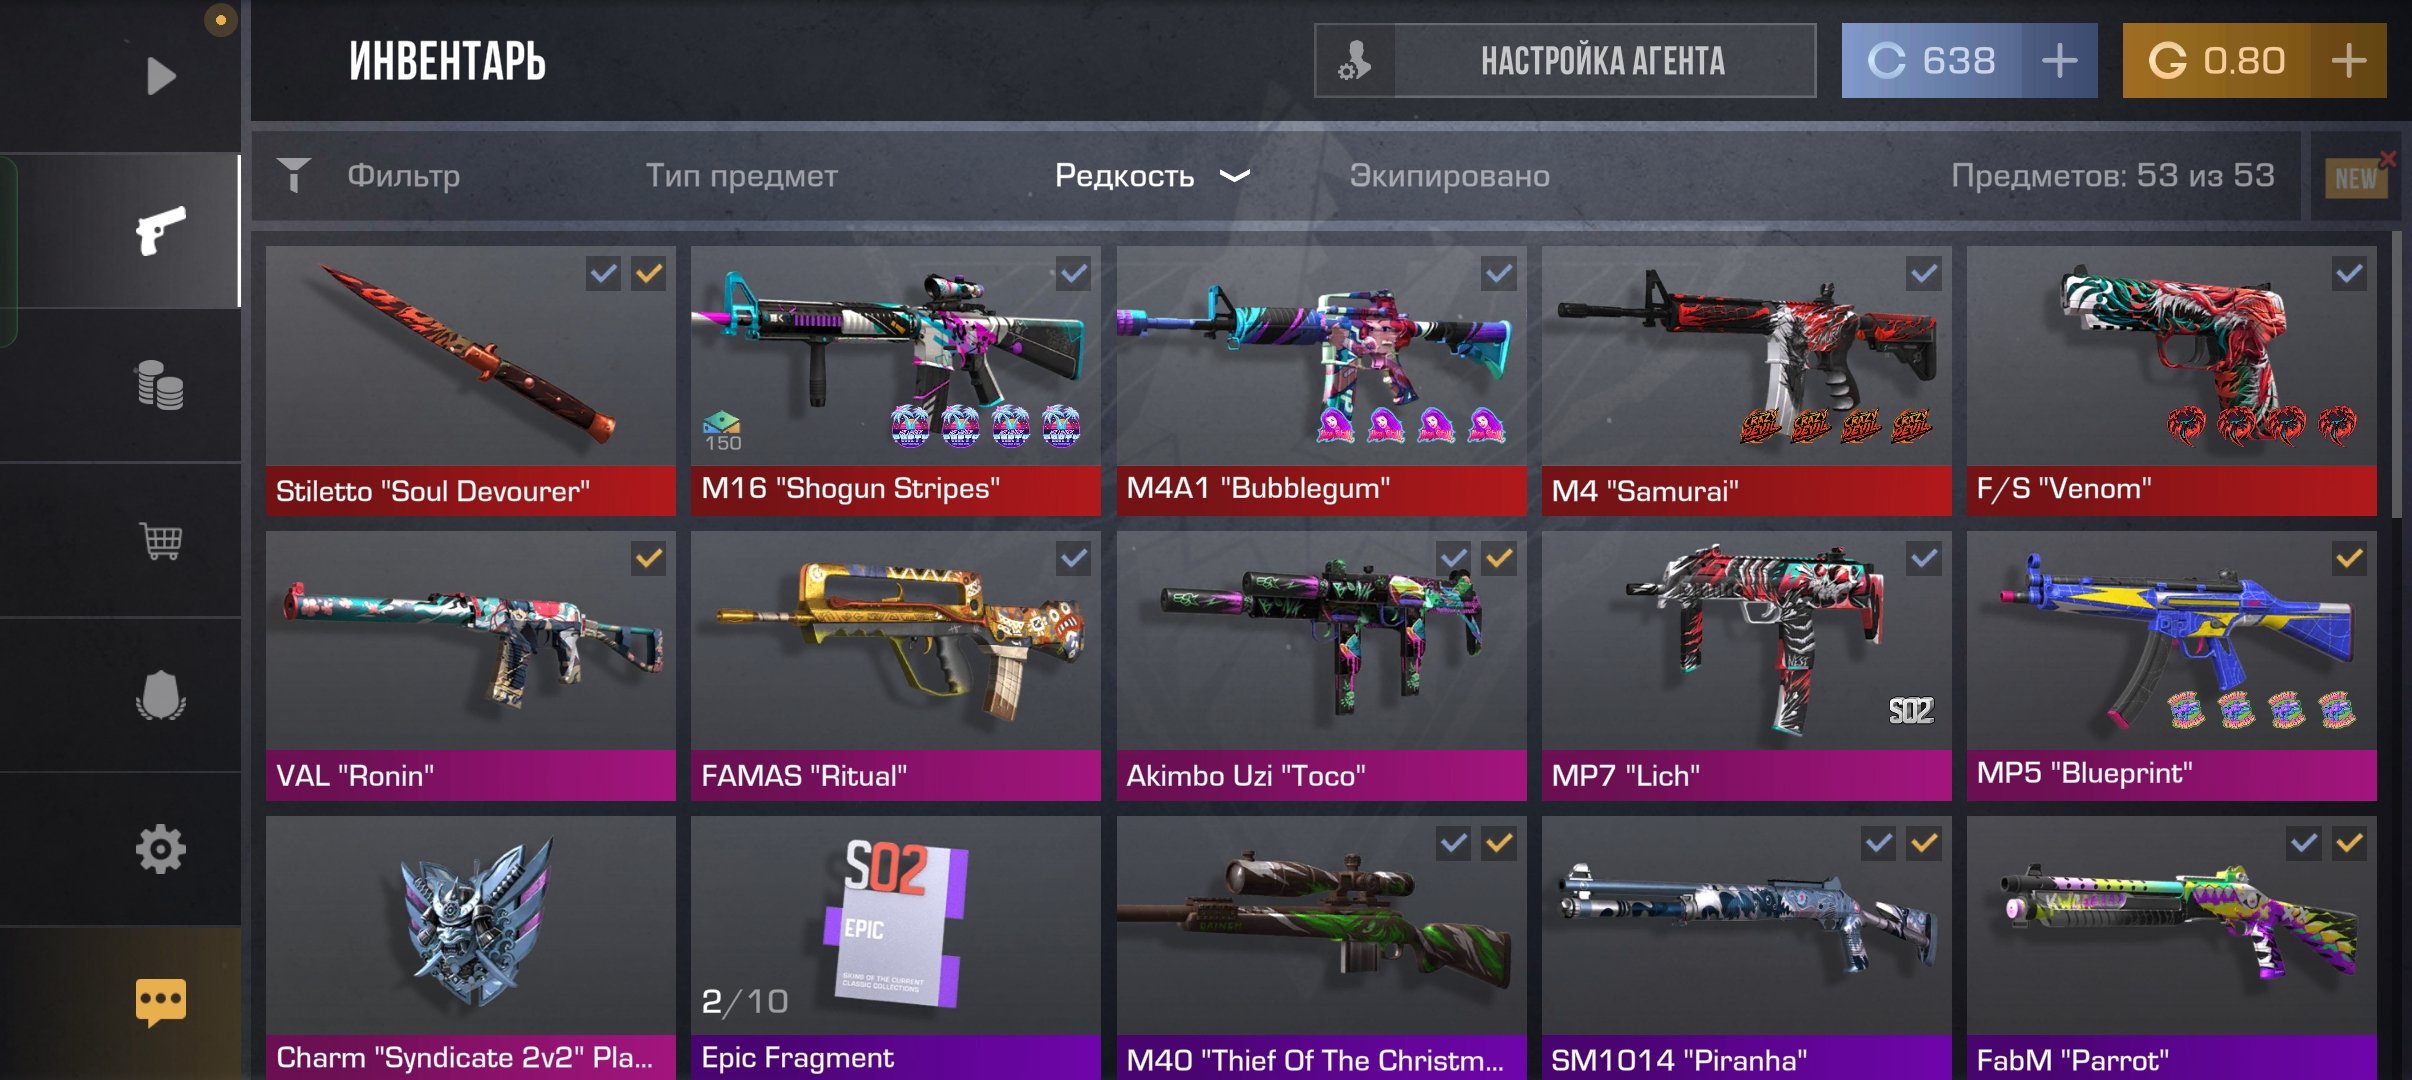This screenshot has width=2412, height=1080.
Task: Open the Фильтр menu label
Action: pos(403,176)
